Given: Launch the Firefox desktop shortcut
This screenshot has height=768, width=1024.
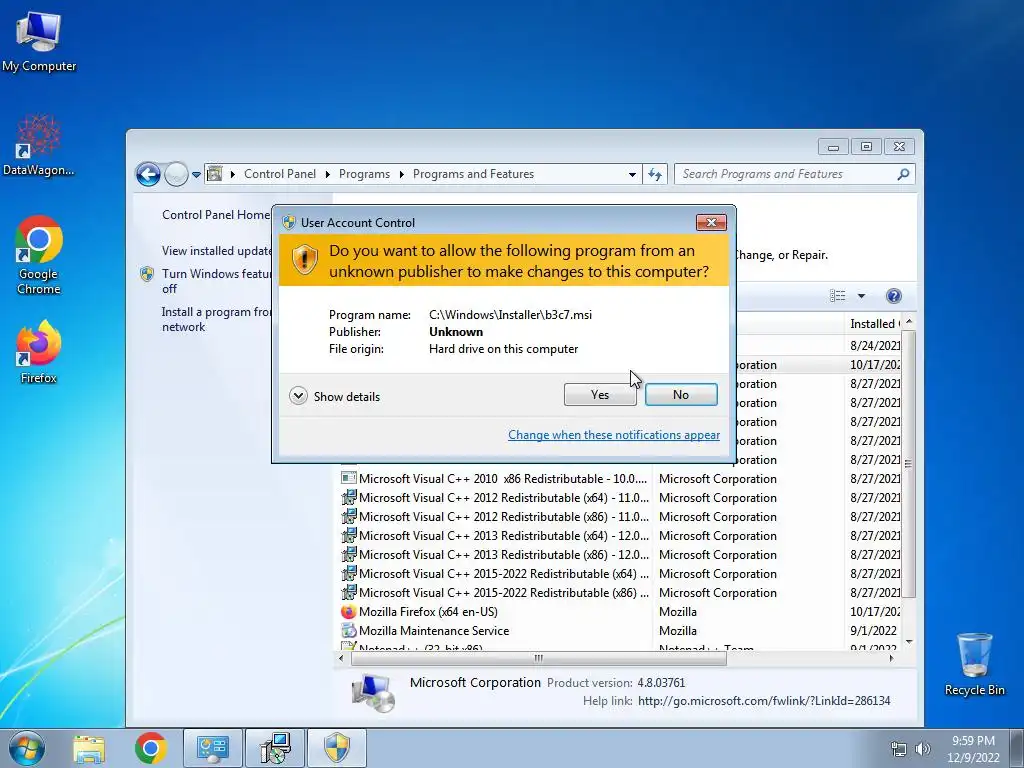Looking at the screenshot, I should pos(39,351).
